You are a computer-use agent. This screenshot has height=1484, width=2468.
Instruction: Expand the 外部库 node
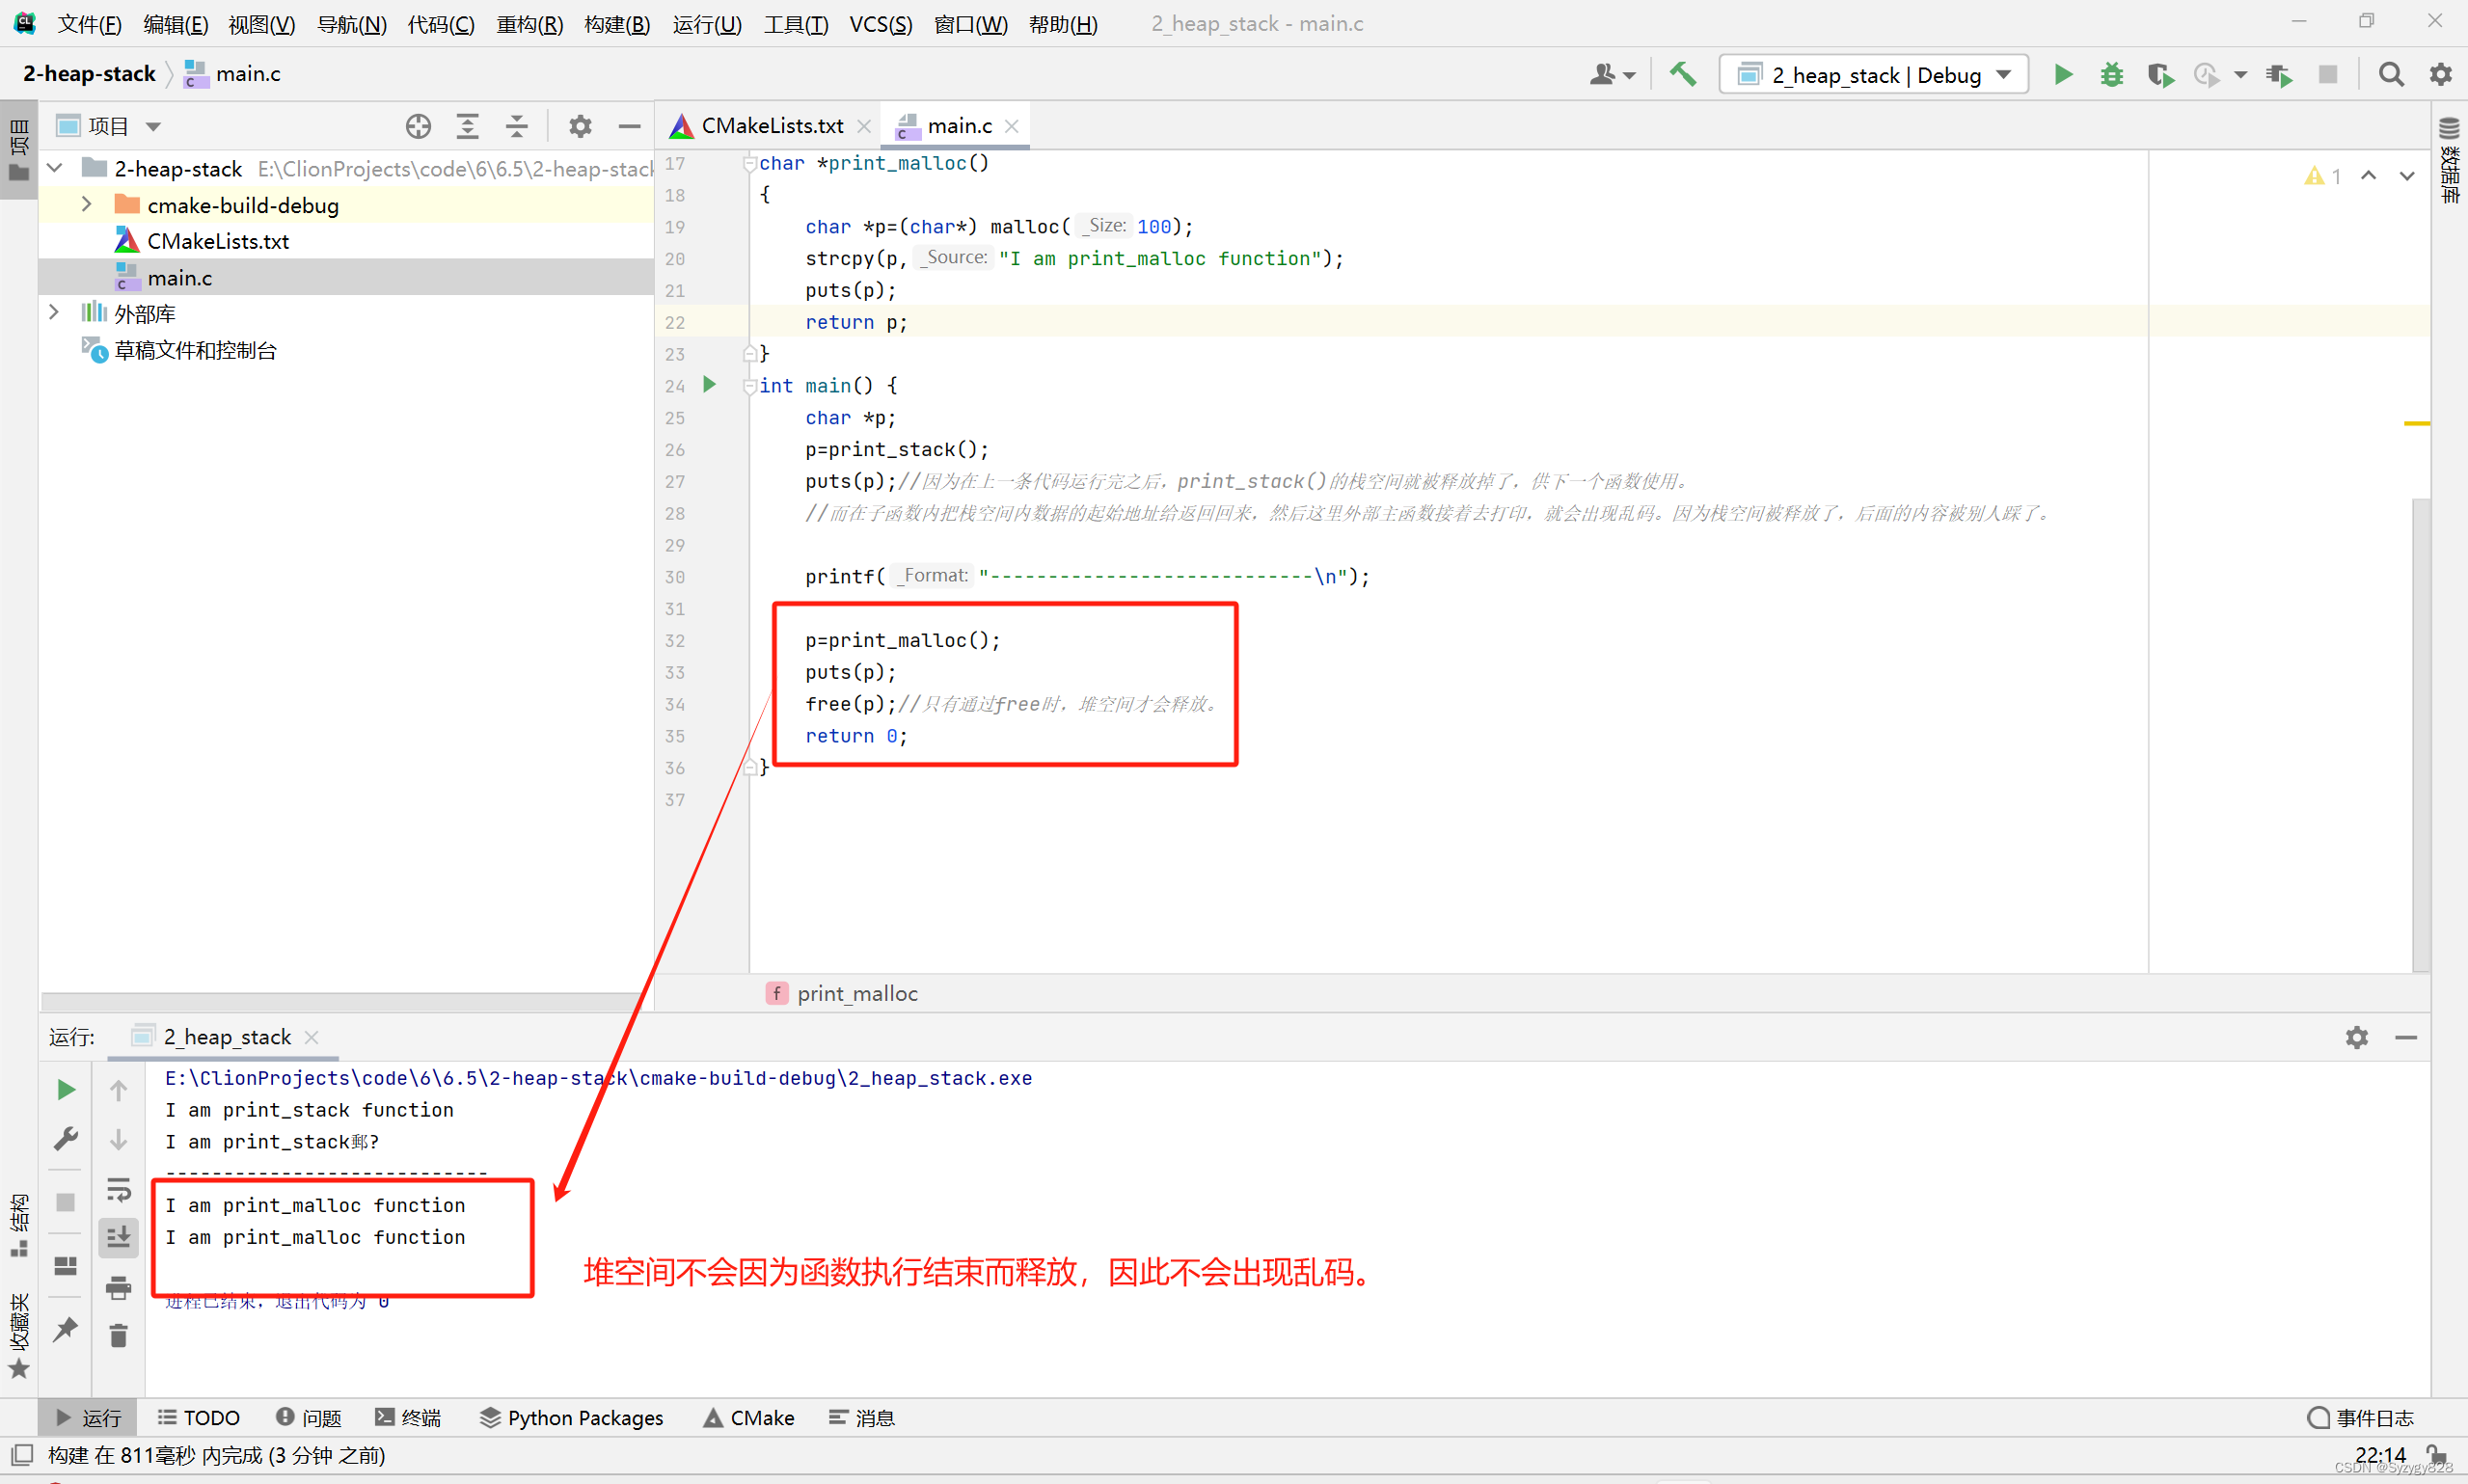pyautogui.click(x=54, y=313)
